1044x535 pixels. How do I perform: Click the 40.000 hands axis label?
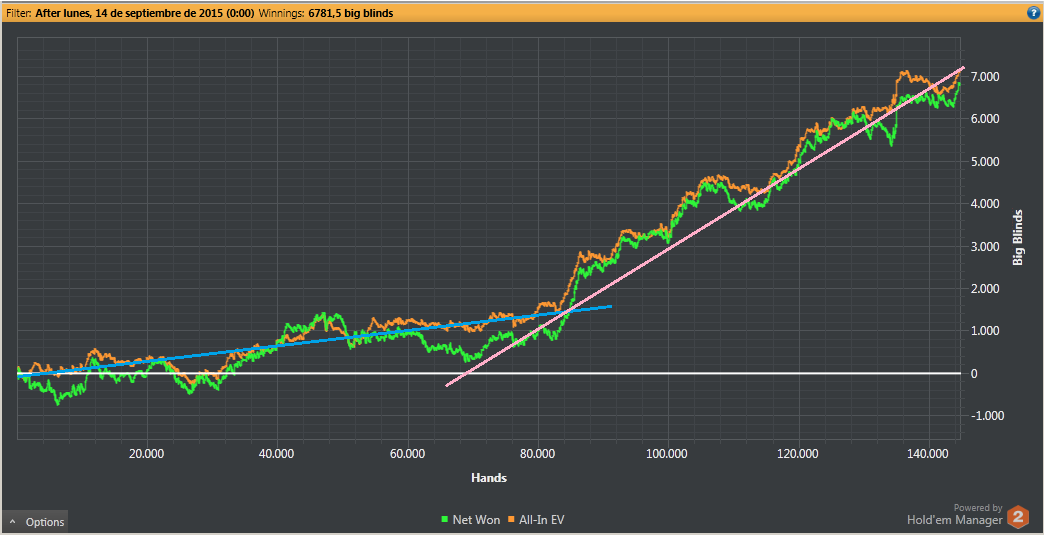276,453
